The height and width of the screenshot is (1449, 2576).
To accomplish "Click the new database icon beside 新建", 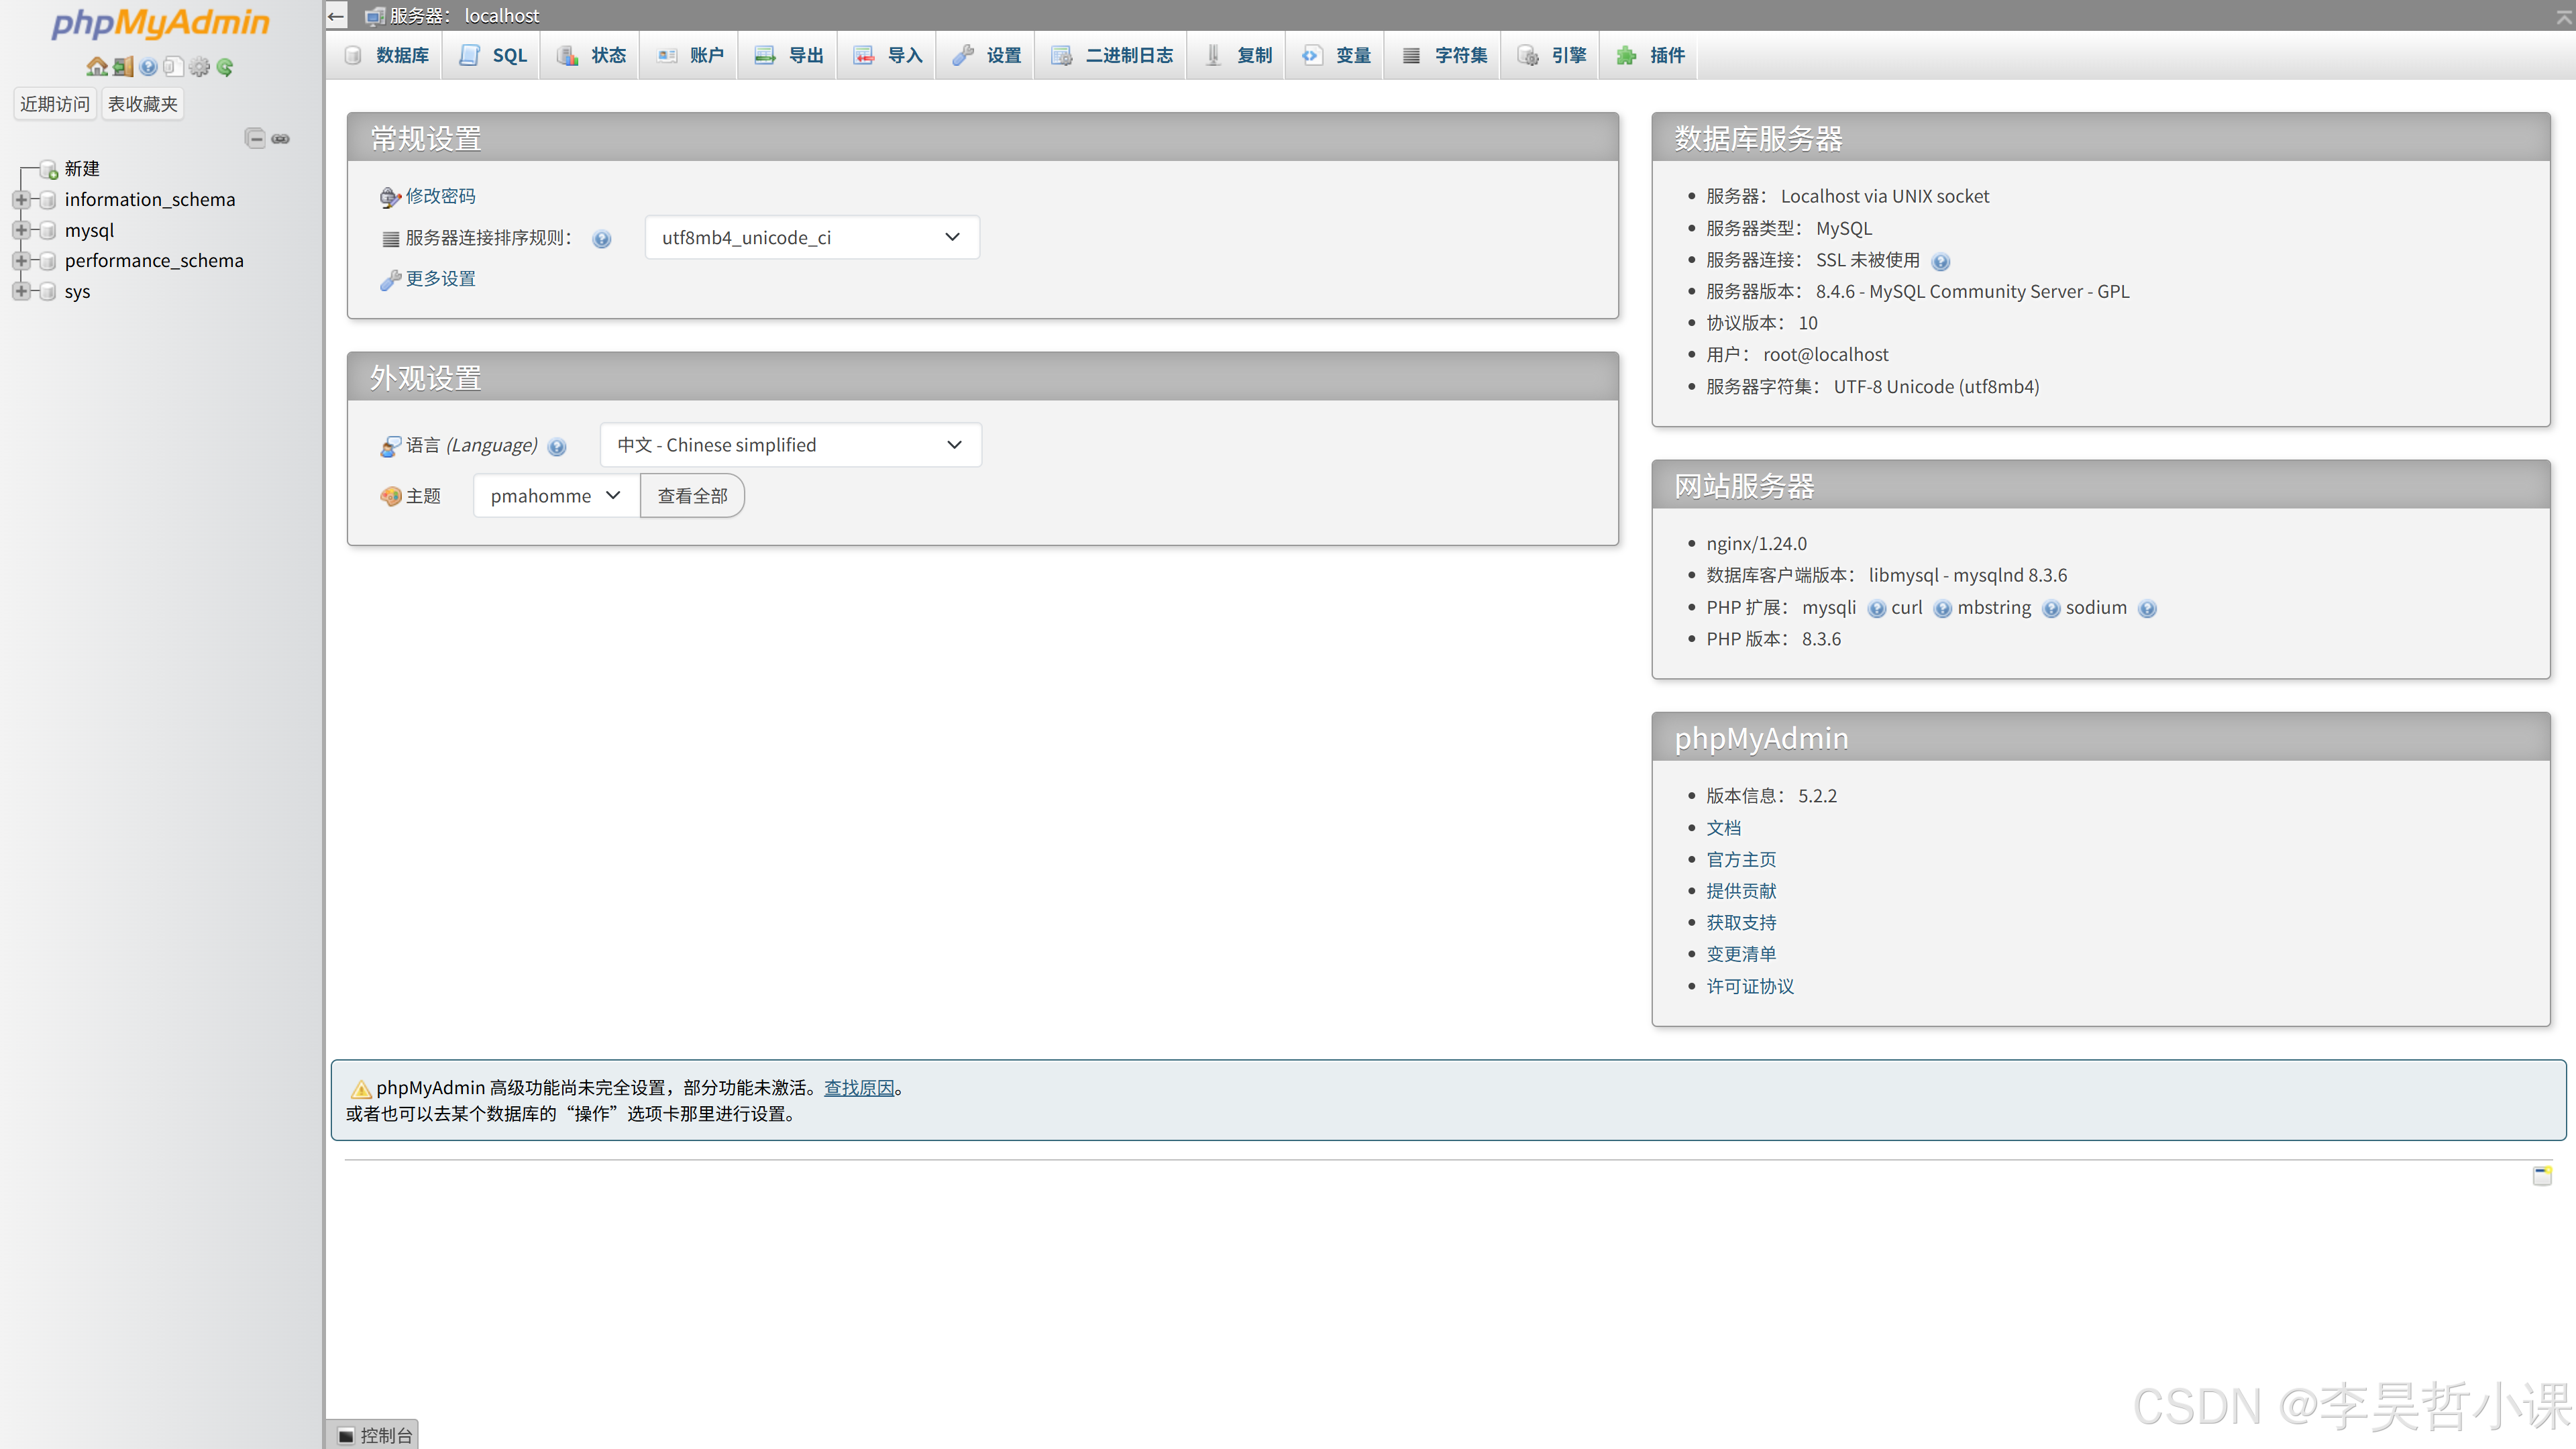I will point(48,170).
